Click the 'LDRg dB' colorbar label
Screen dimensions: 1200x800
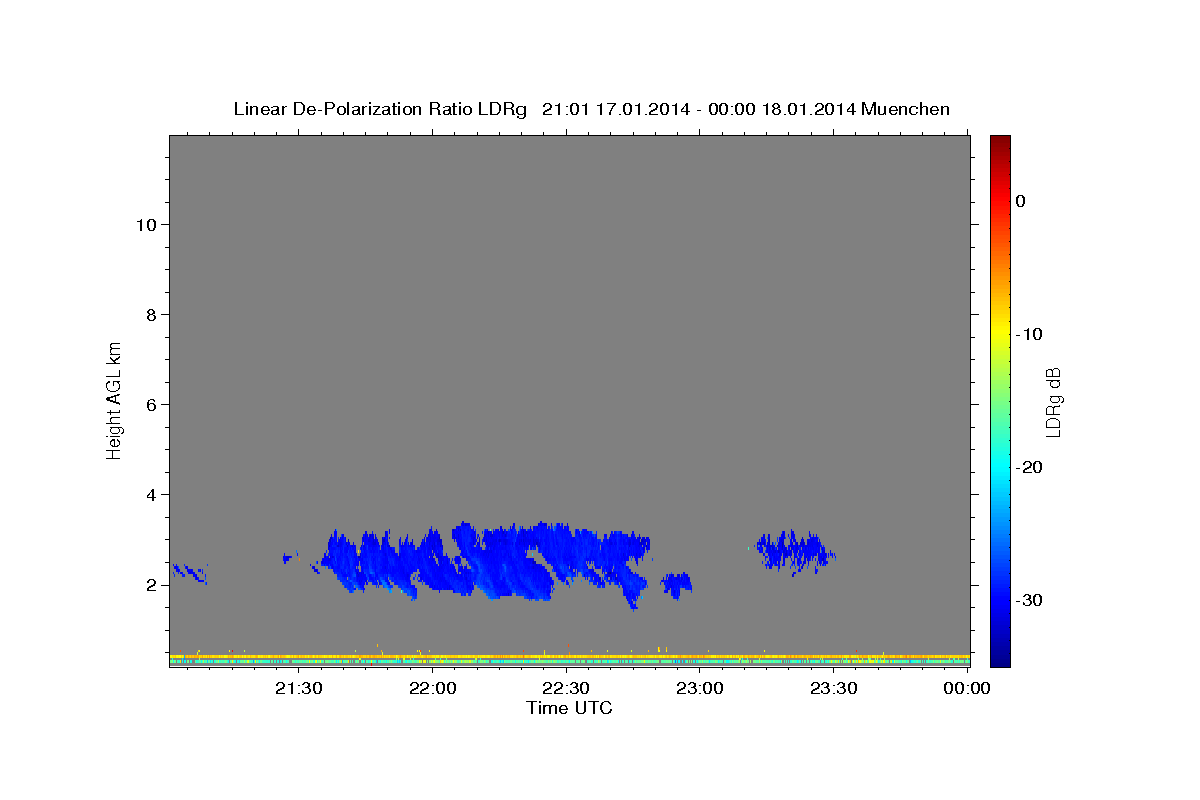coord(1053,400)
